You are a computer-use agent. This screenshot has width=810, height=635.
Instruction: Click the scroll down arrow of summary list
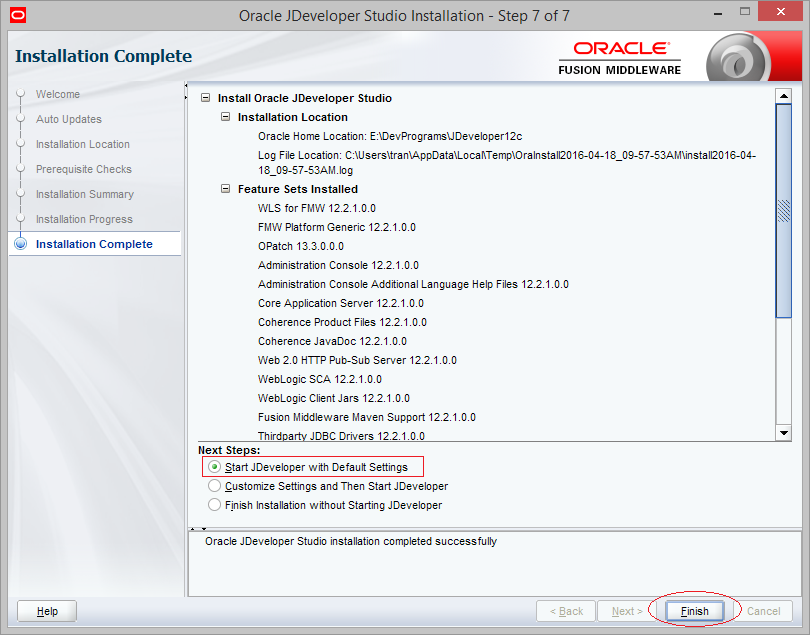tap(784, 433)
